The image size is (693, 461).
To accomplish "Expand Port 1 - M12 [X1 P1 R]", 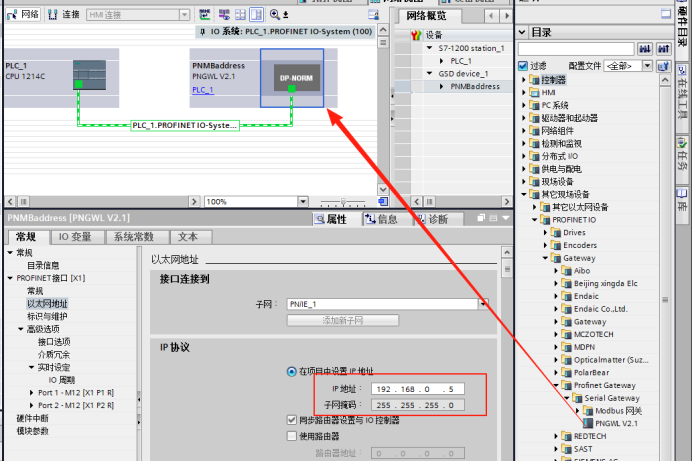I will pyautogui.click(x=31, y=392).
